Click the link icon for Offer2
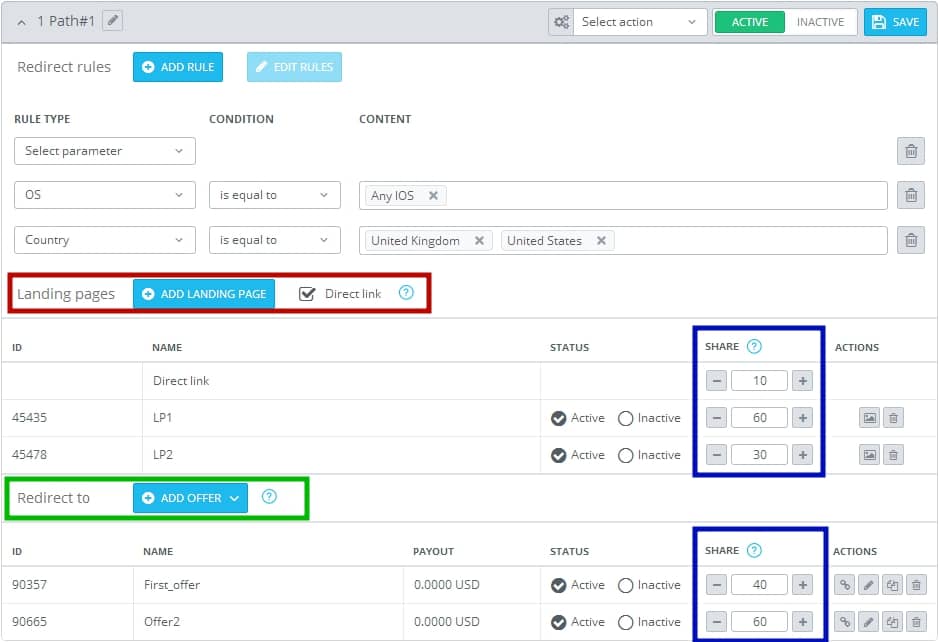The width and height of the screenshot is (939, 642). click(x=844, y=622)
